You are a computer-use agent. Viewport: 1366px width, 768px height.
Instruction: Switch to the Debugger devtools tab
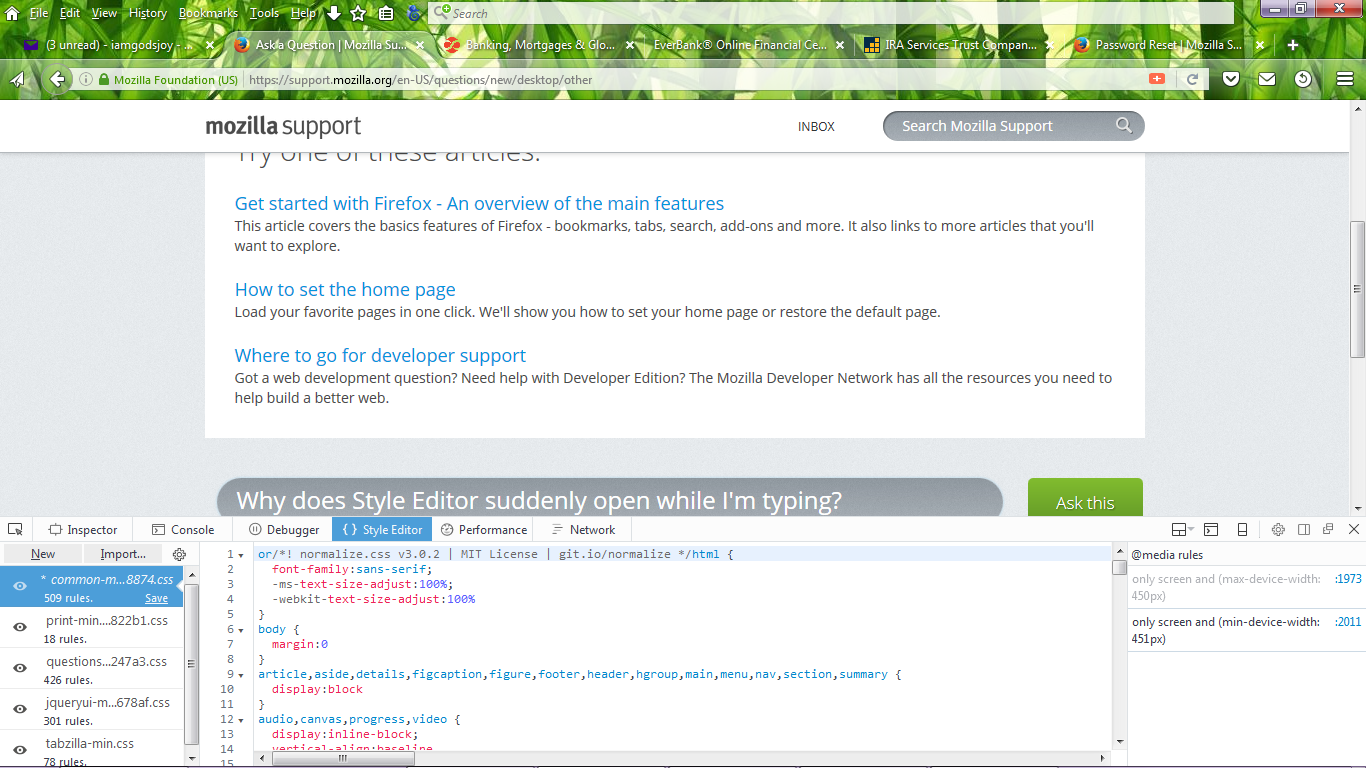pyautogui.click(x=284, y=530)
